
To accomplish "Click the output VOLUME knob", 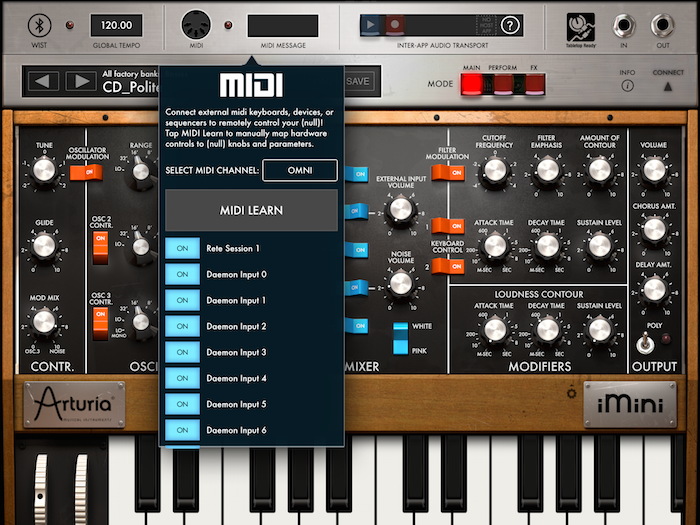I will 654,170.
